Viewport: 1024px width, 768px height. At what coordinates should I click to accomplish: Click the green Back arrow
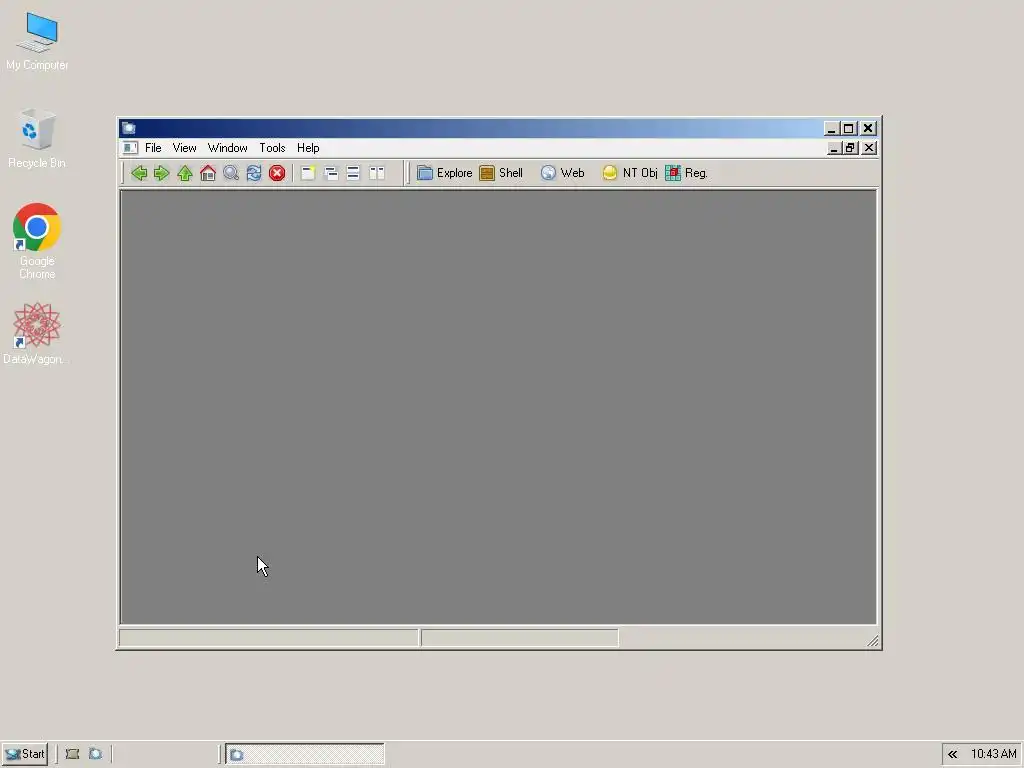tap(138, 173)
